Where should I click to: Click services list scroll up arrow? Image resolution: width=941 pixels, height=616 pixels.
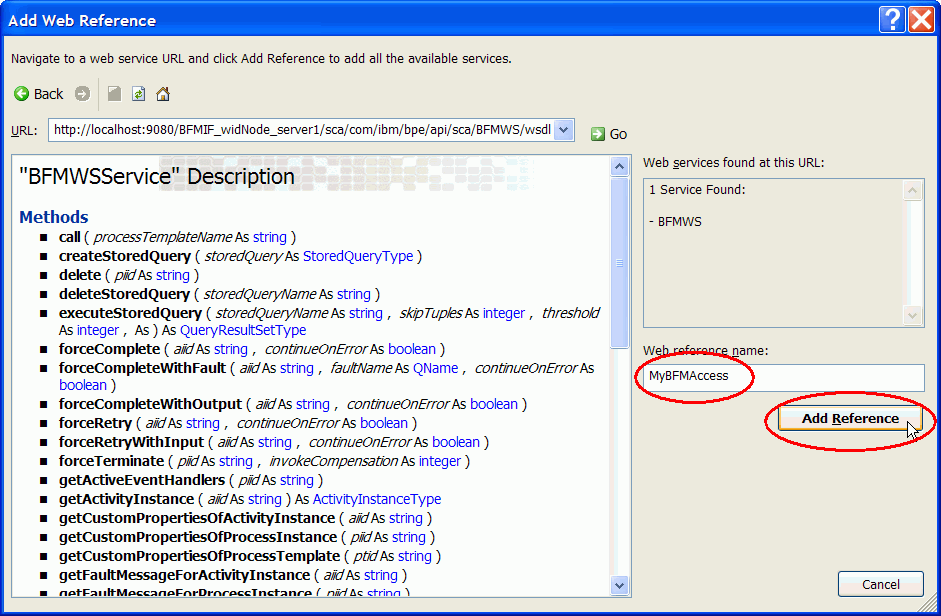click(912, 191)
